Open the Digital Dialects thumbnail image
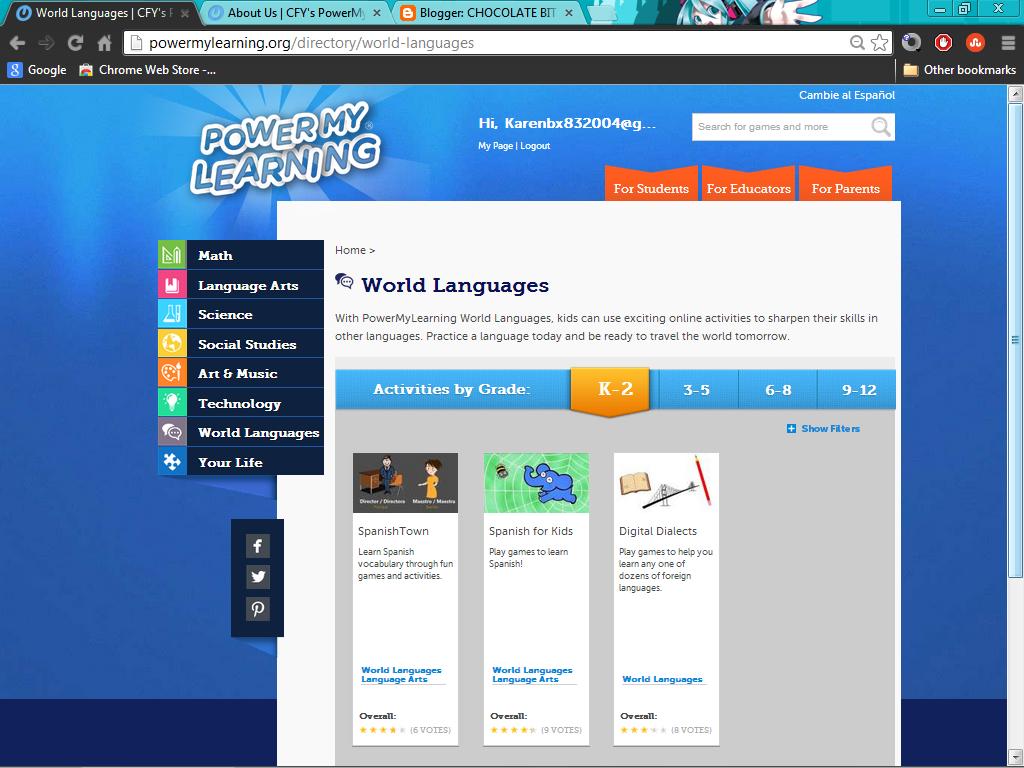 (666, 483)
